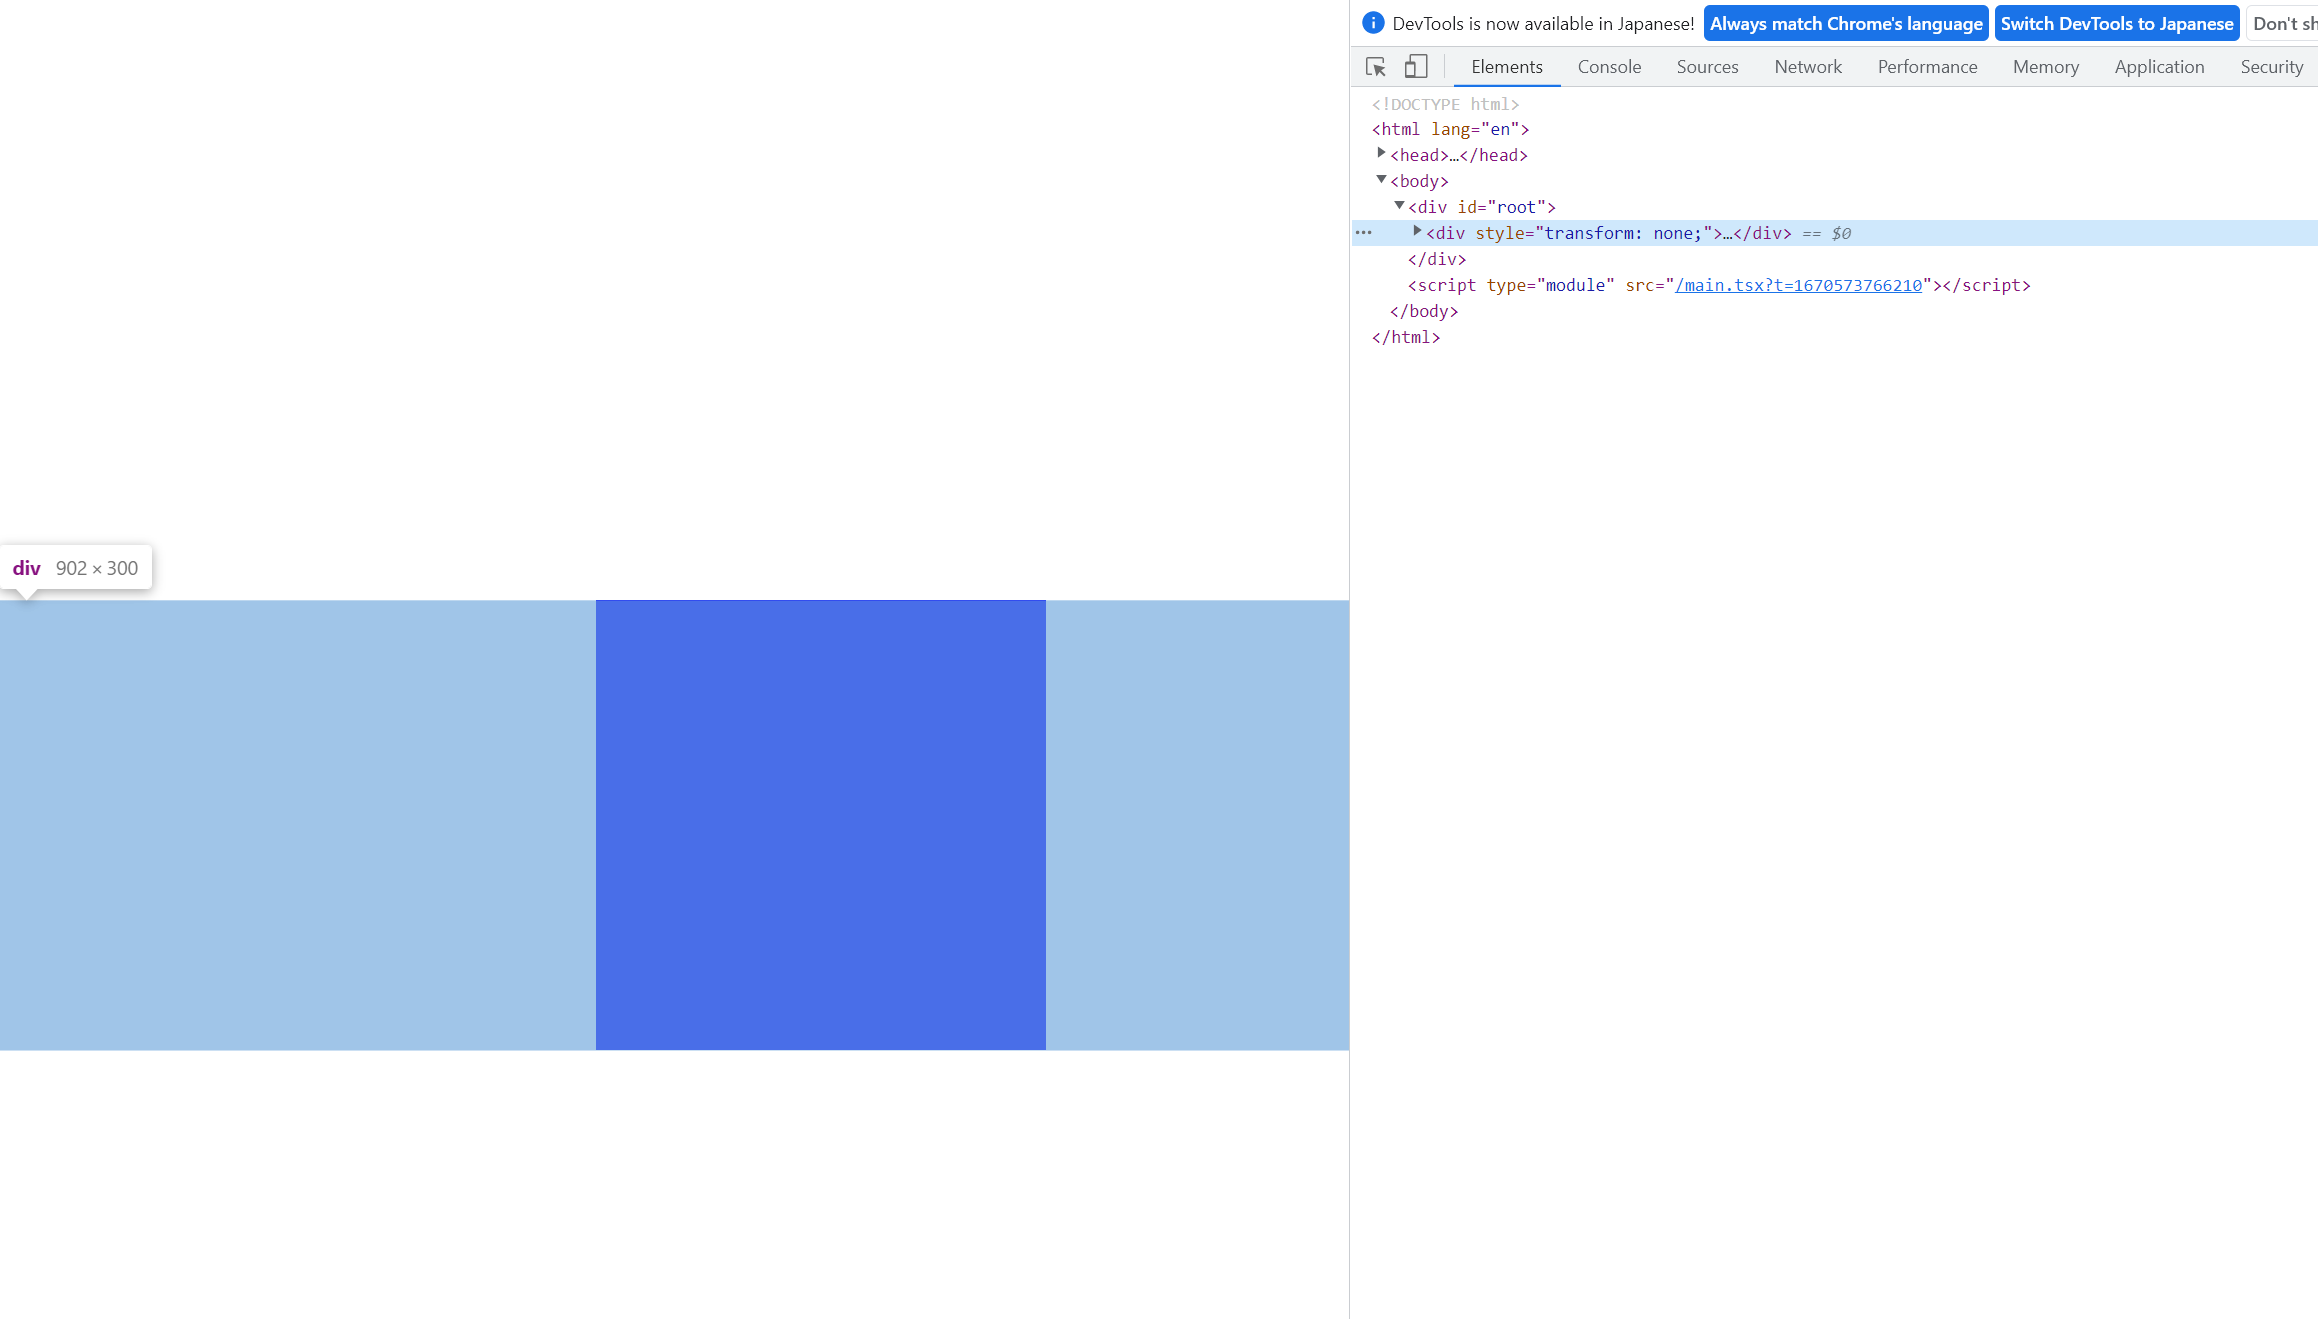
Task: Switch to the Sources tab
Action: [x=1706, y=67]
